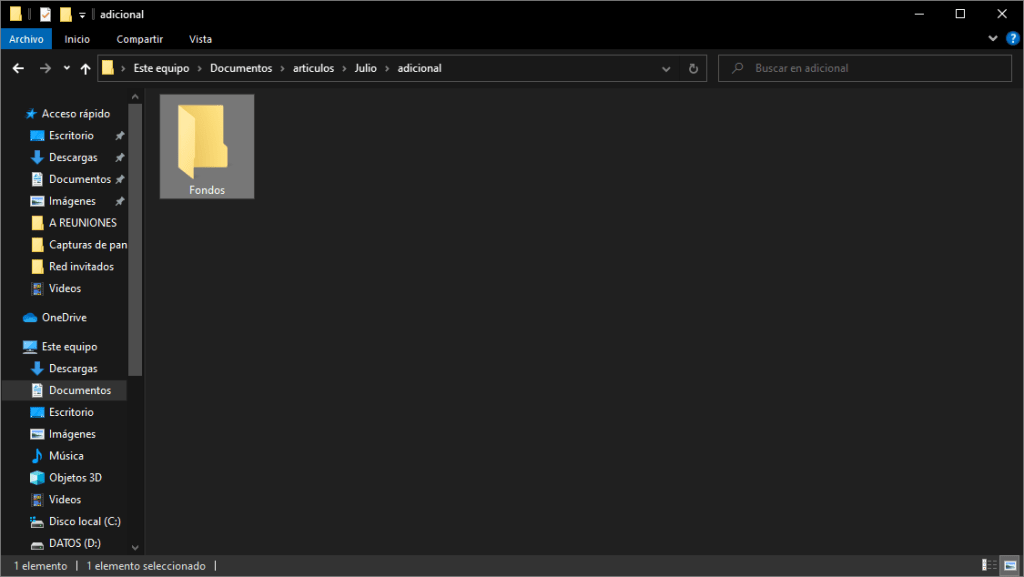Image resolution: width=1024 pixels, height=577 pixels.
Task: Switch to details view layout icon
Action: click(987, 566)
